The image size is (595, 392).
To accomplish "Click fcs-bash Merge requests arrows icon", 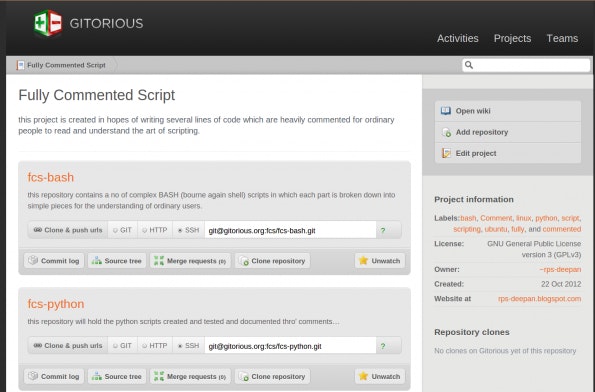I will pos(159,261).
